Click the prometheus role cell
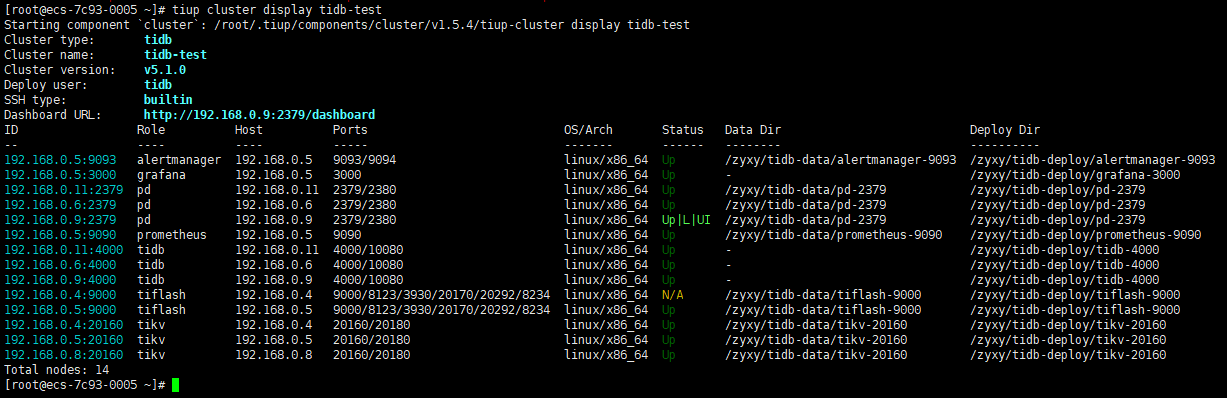Screen dimensions: 1227x398 172,235
